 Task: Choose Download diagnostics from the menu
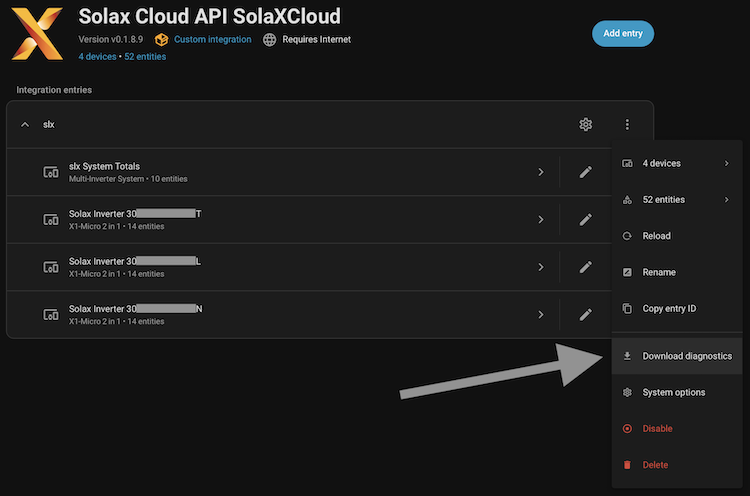(x=677, y=356)
